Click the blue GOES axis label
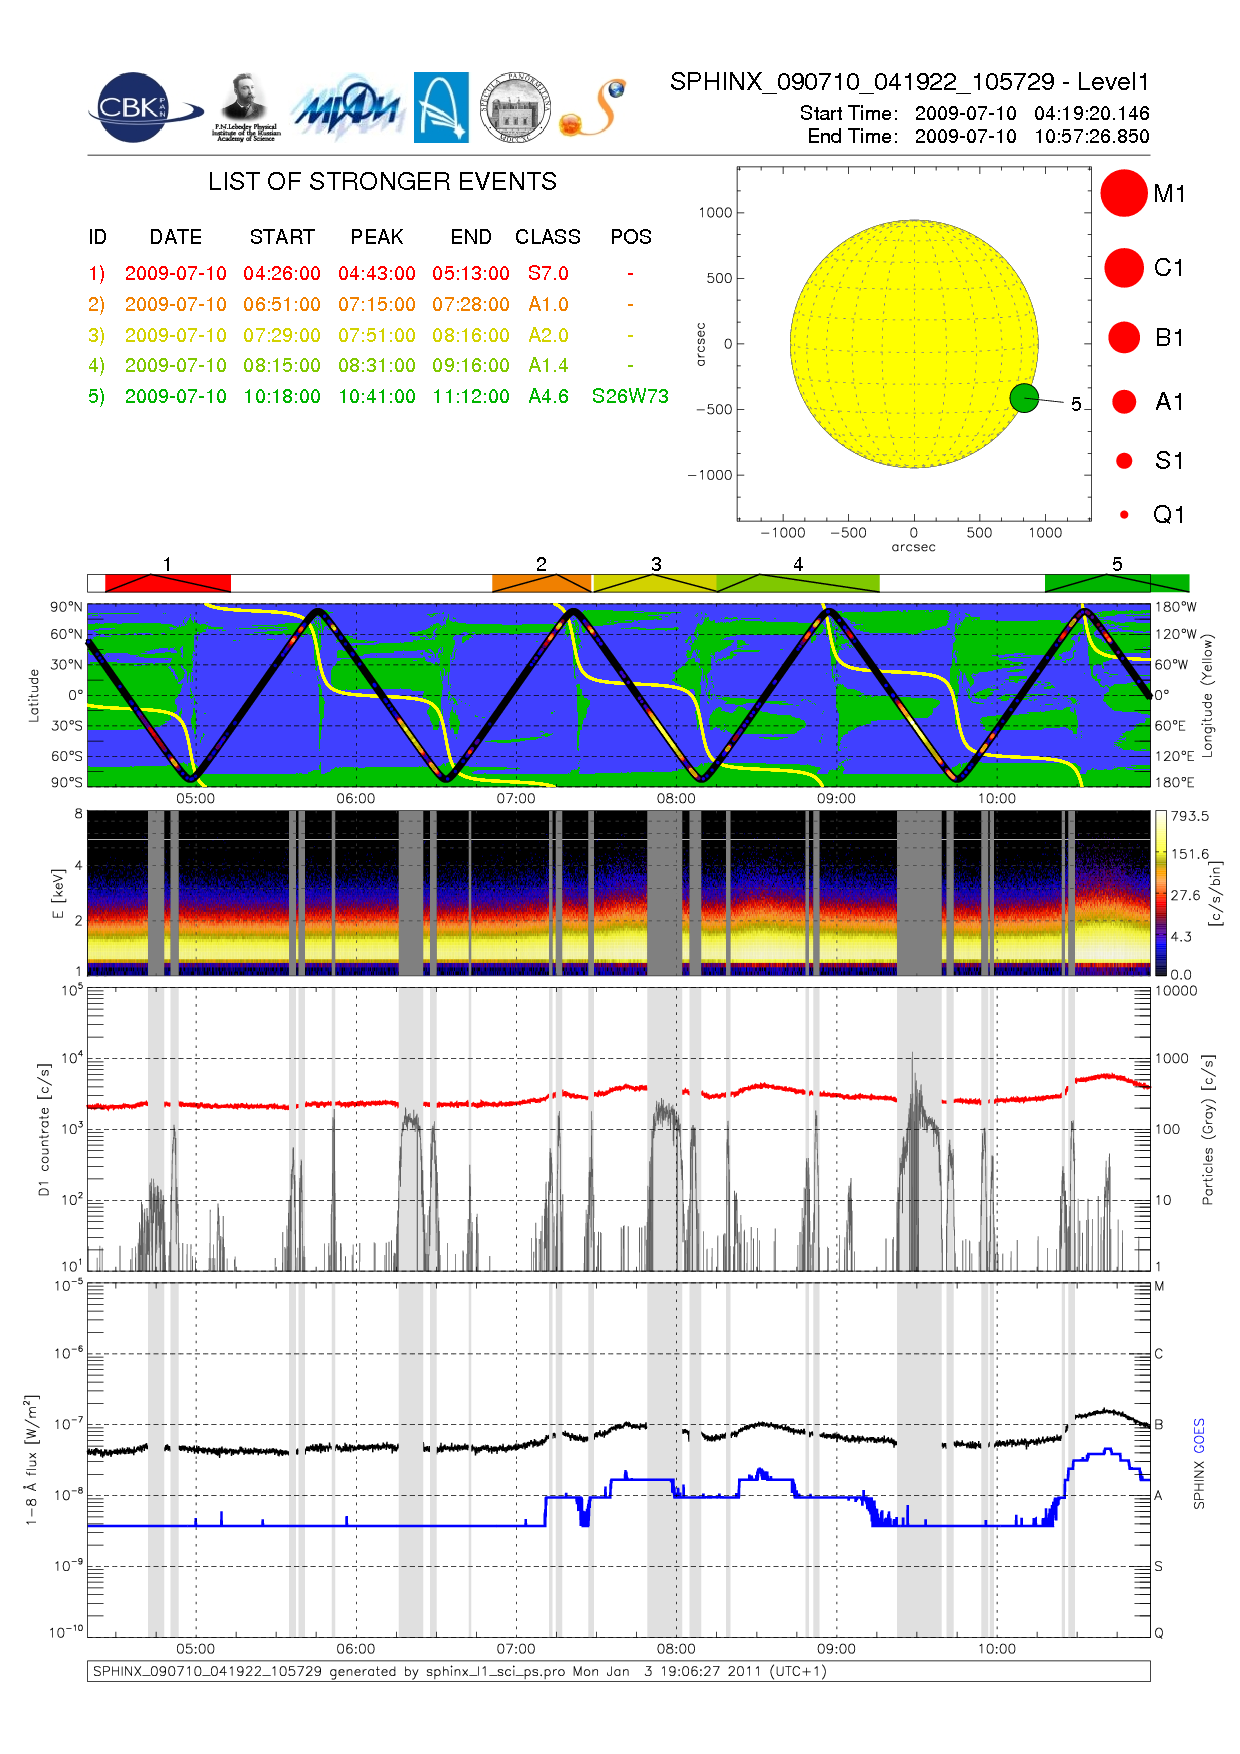Screen dimensions: 1240x1754 1199,1436
